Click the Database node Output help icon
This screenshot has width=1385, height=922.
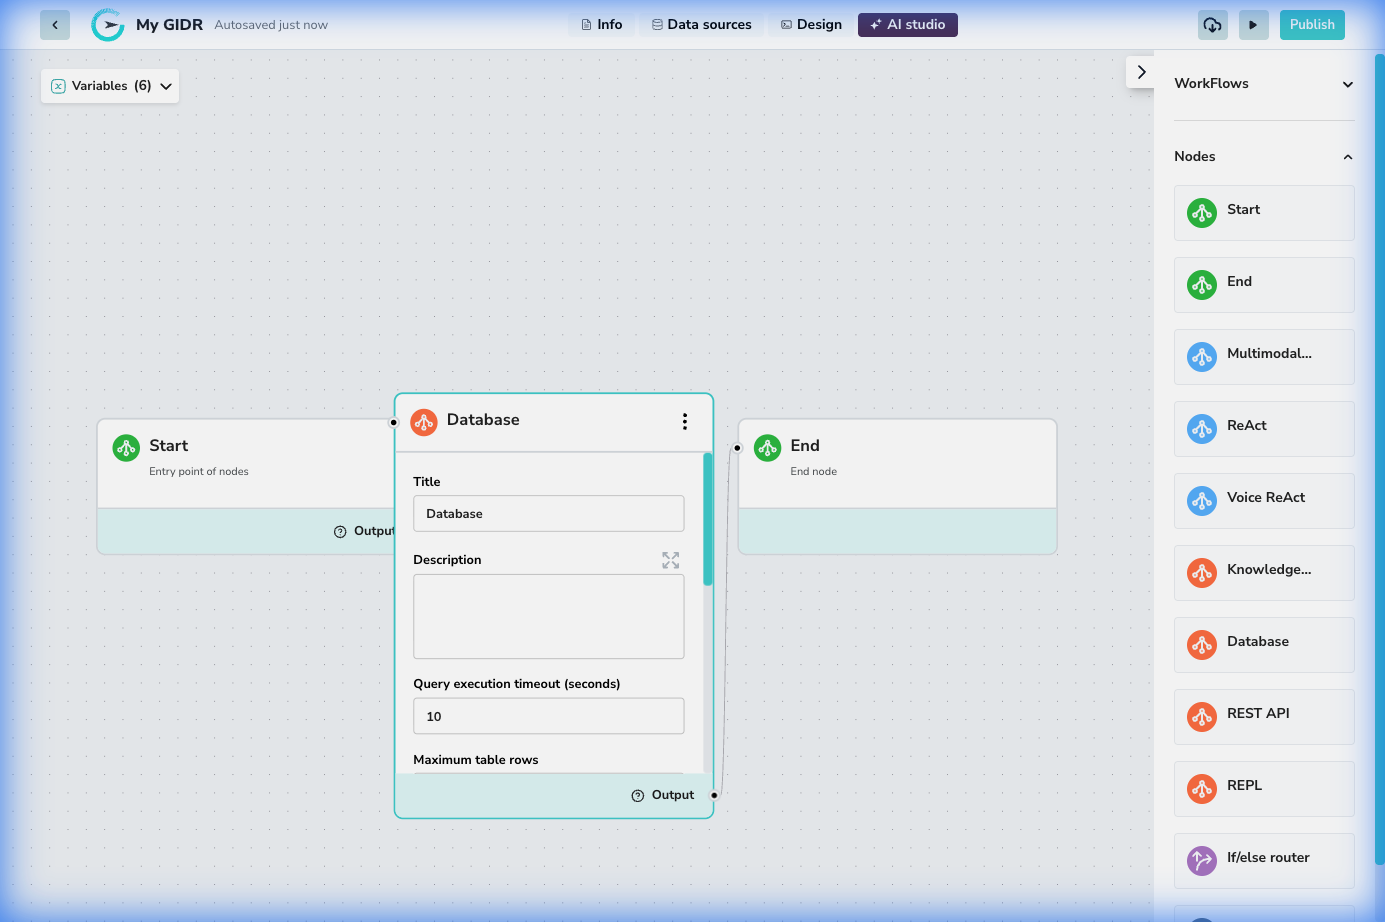(x=638, y=796)
